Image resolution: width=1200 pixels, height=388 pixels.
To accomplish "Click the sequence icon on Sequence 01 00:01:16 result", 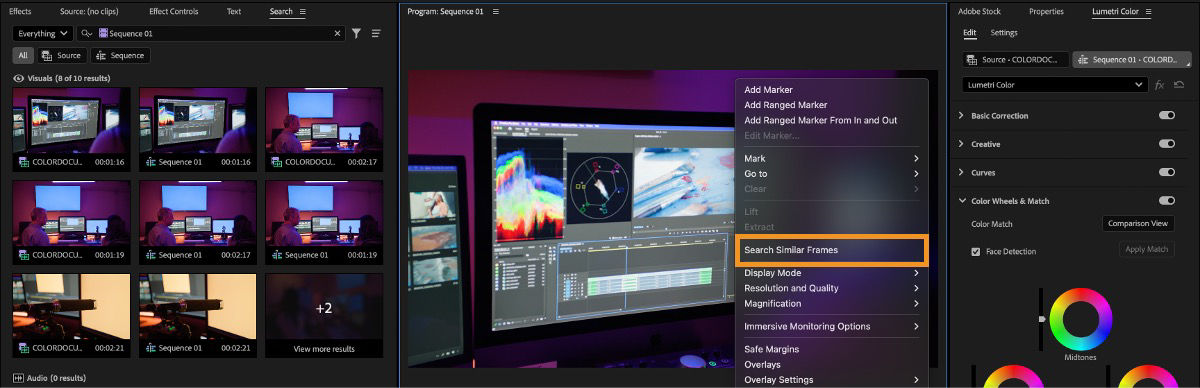I will pyautogui.click(x=150, y=161).
